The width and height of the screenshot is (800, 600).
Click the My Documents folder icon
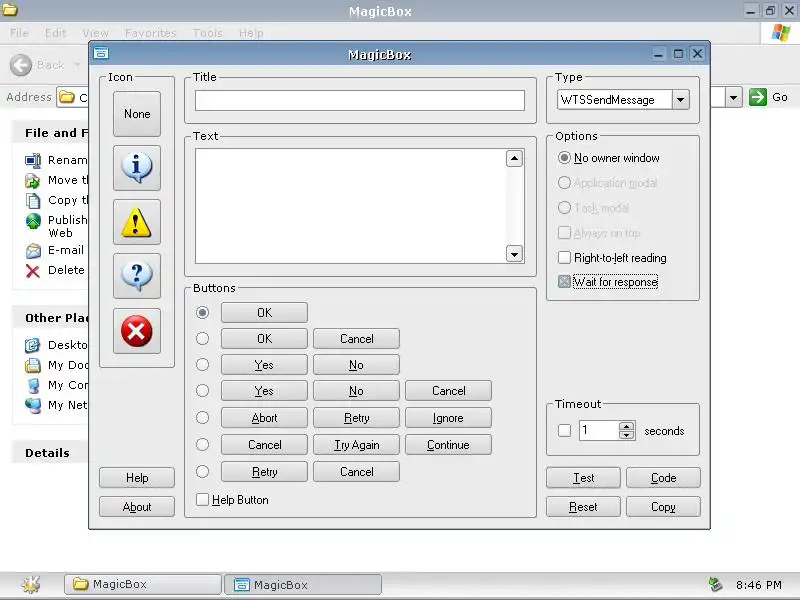coord(33,365)
